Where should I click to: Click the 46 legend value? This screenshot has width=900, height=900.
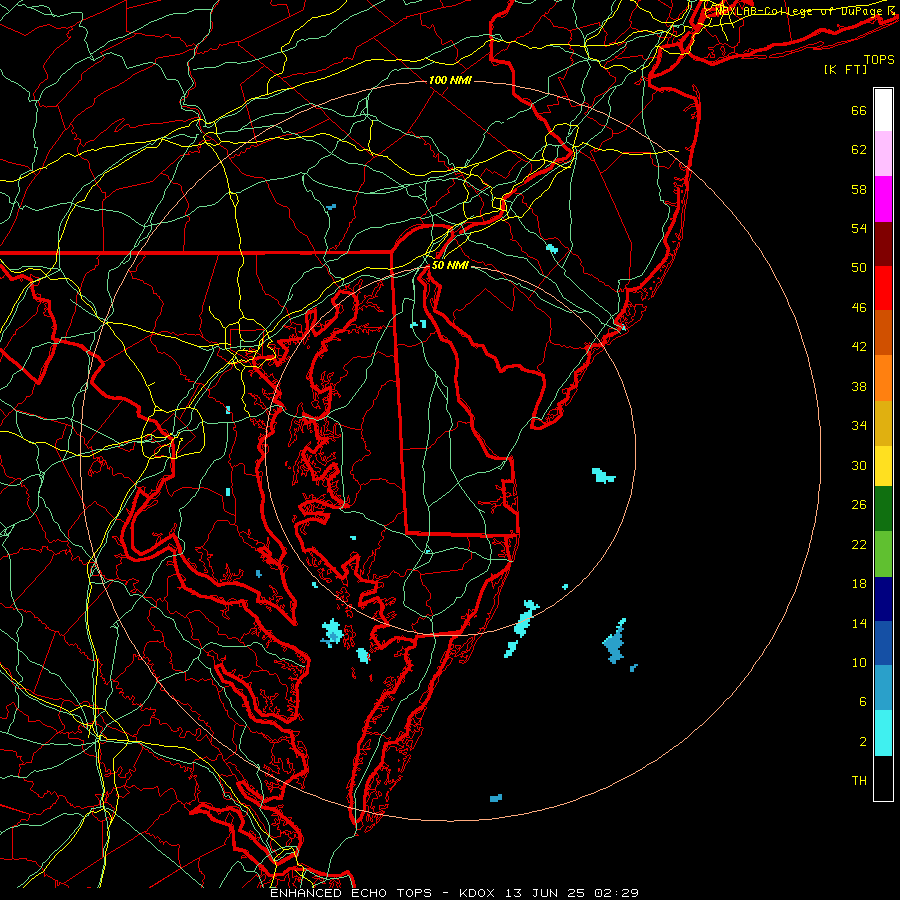point(859,308)
